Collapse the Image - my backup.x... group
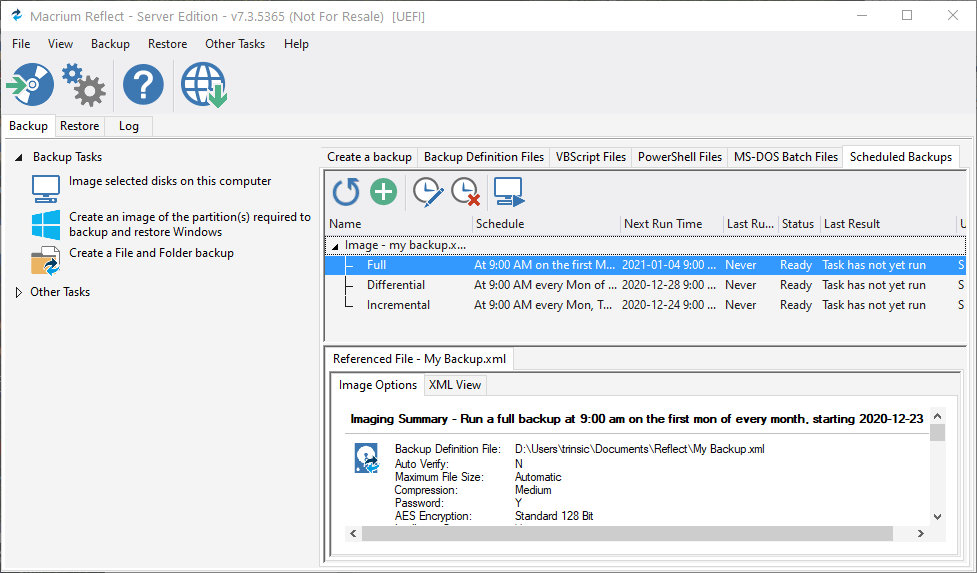The image size is (977, 573). [x=335, y=246]
